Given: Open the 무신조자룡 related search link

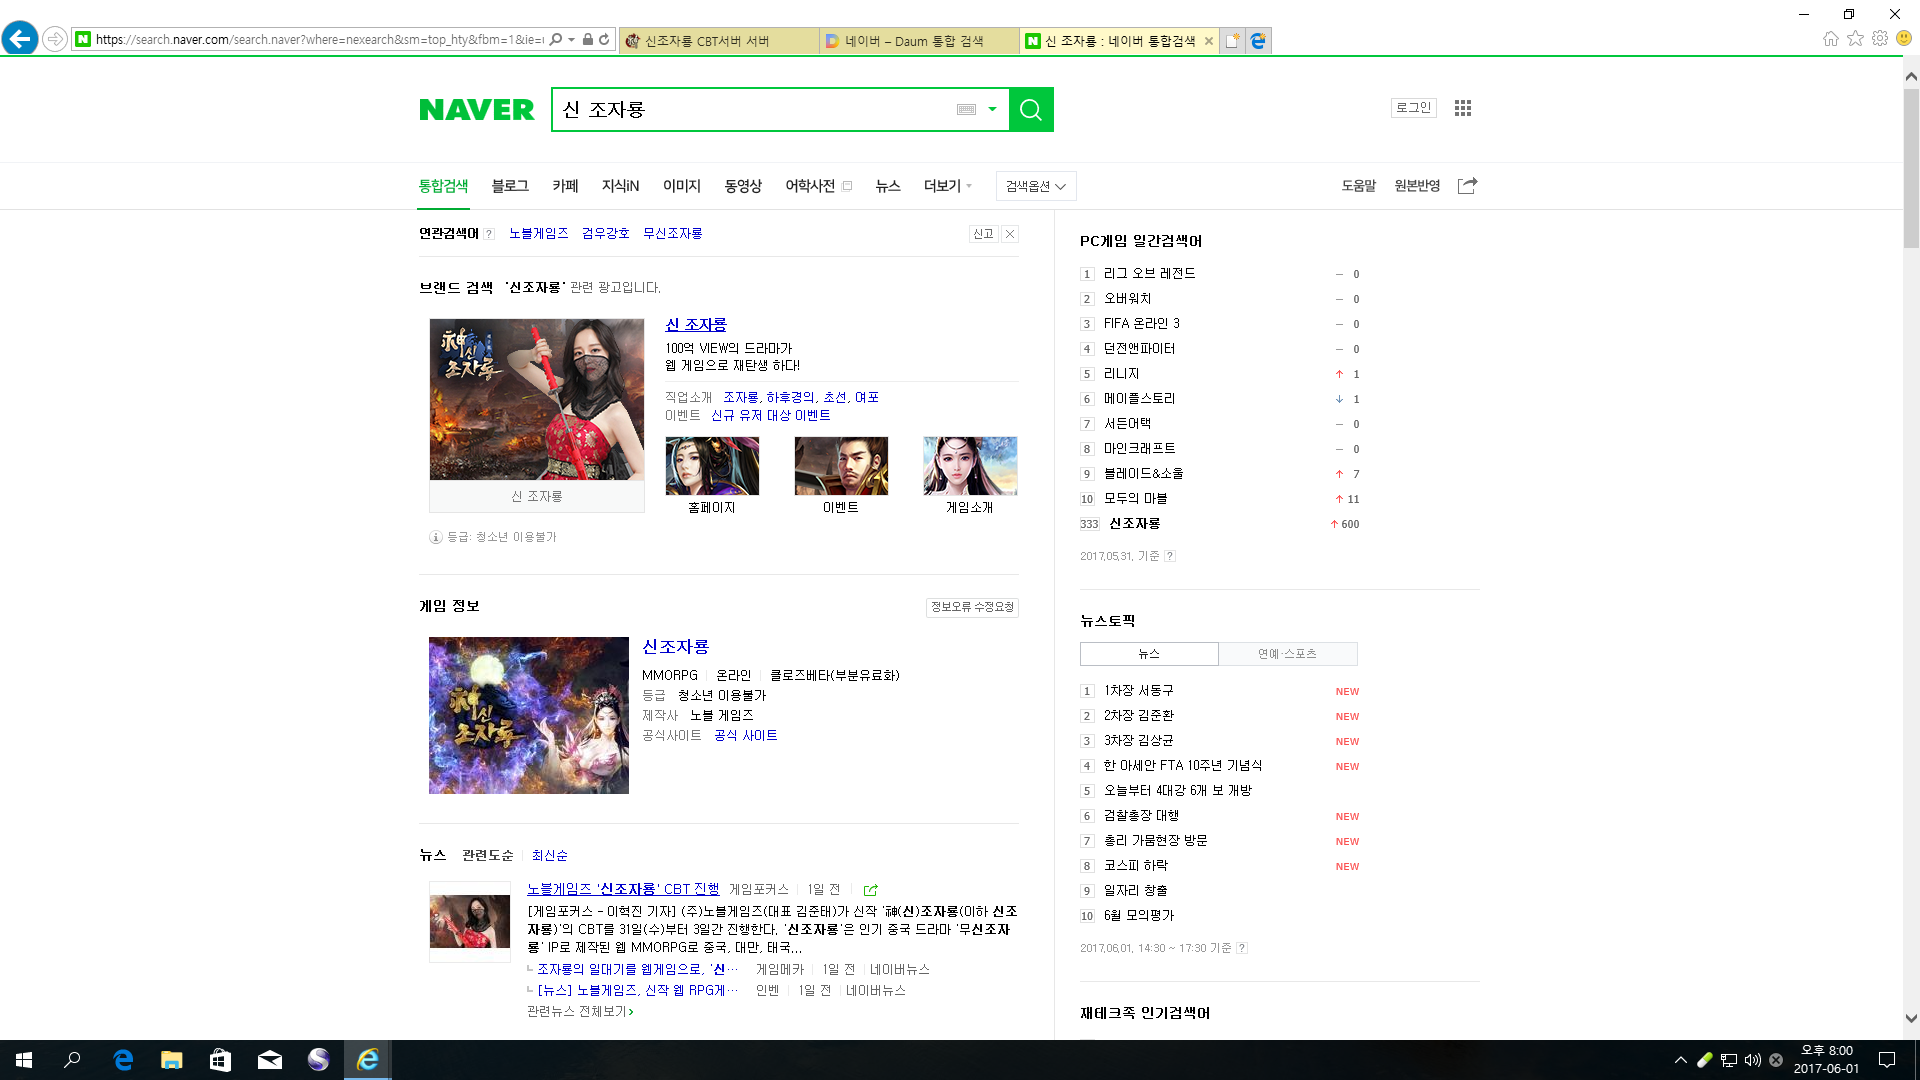Looking at the screenshot, I should click(x=673, y=234).
